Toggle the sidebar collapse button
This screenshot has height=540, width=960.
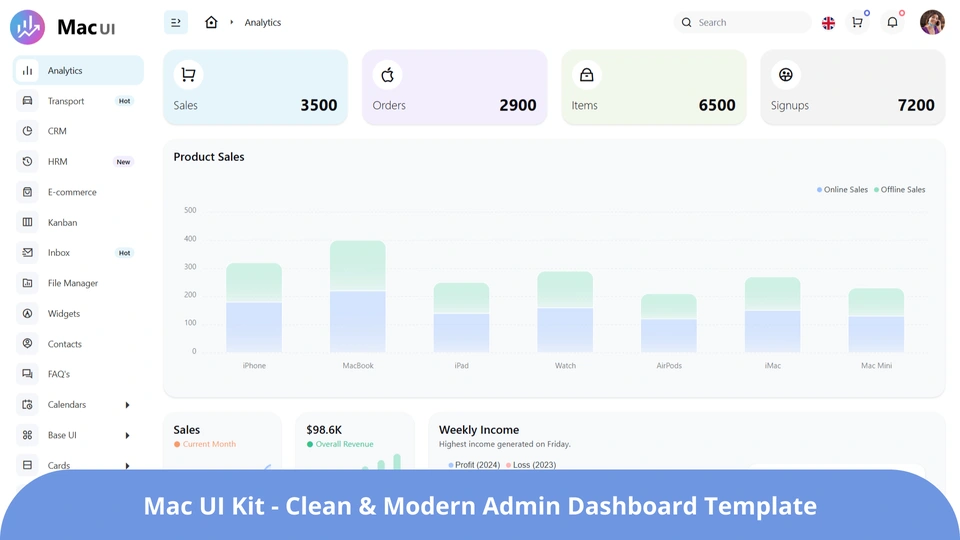coord(176,23)
